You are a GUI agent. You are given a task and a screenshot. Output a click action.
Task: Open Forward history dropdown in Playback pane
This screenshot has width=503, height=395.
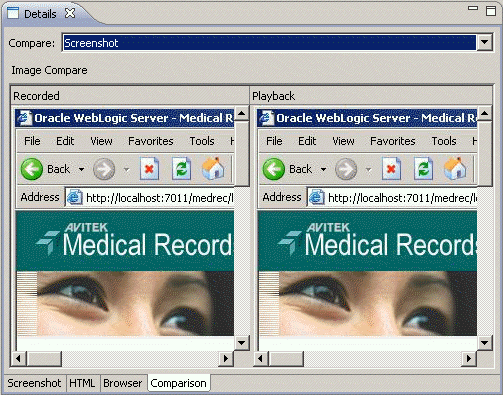[x=368, y=169]
